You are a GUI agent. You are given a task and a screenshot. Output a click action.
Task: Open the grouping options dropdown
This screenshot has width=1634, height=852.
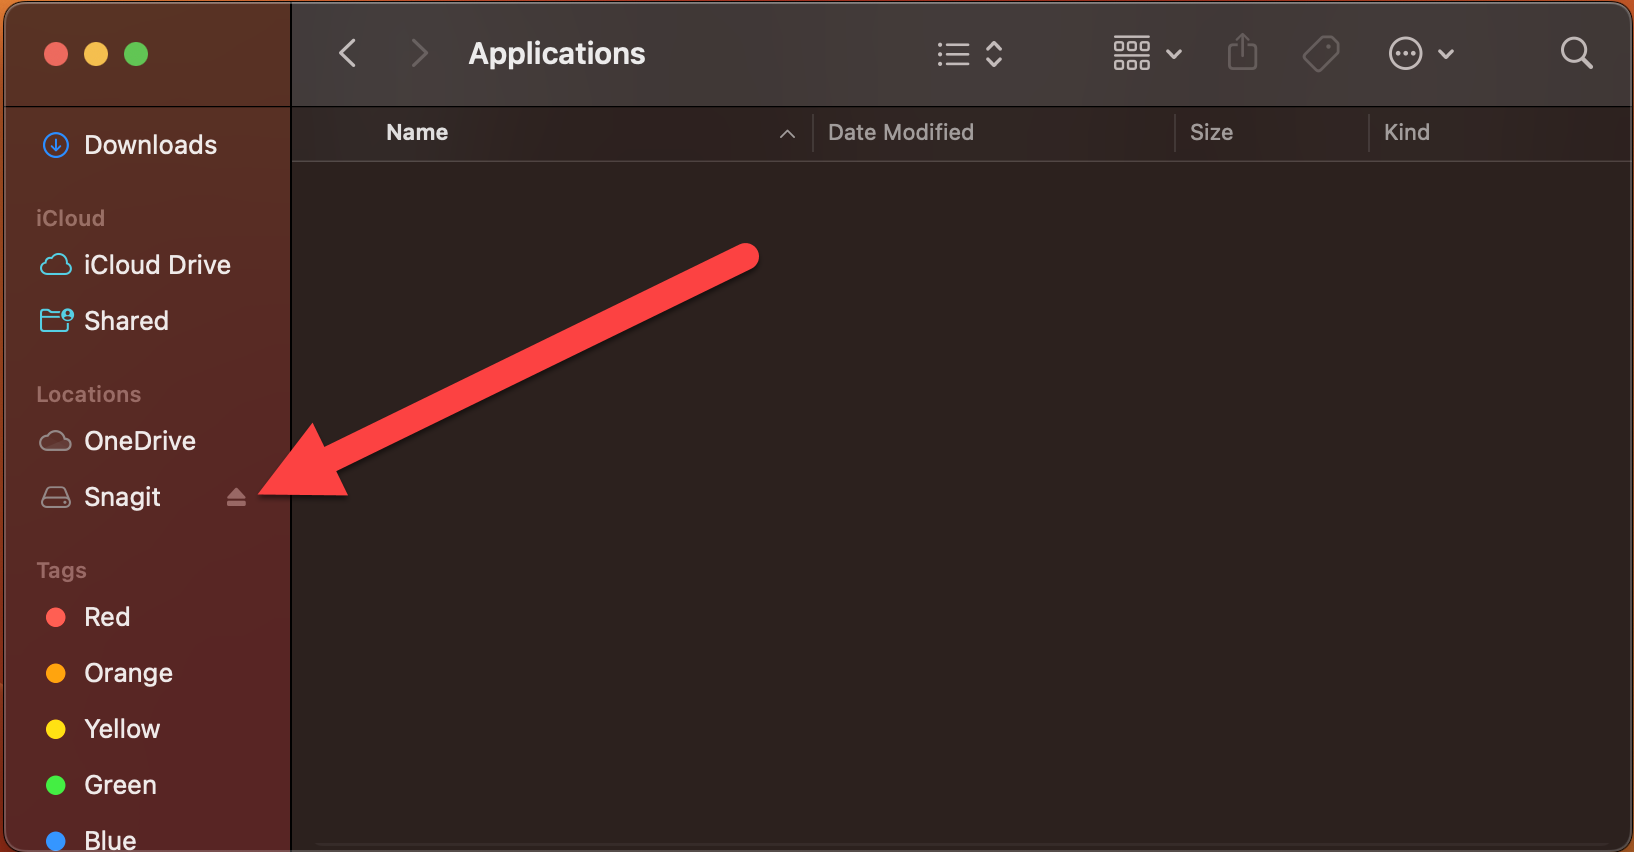click(x=1147, y=53)
